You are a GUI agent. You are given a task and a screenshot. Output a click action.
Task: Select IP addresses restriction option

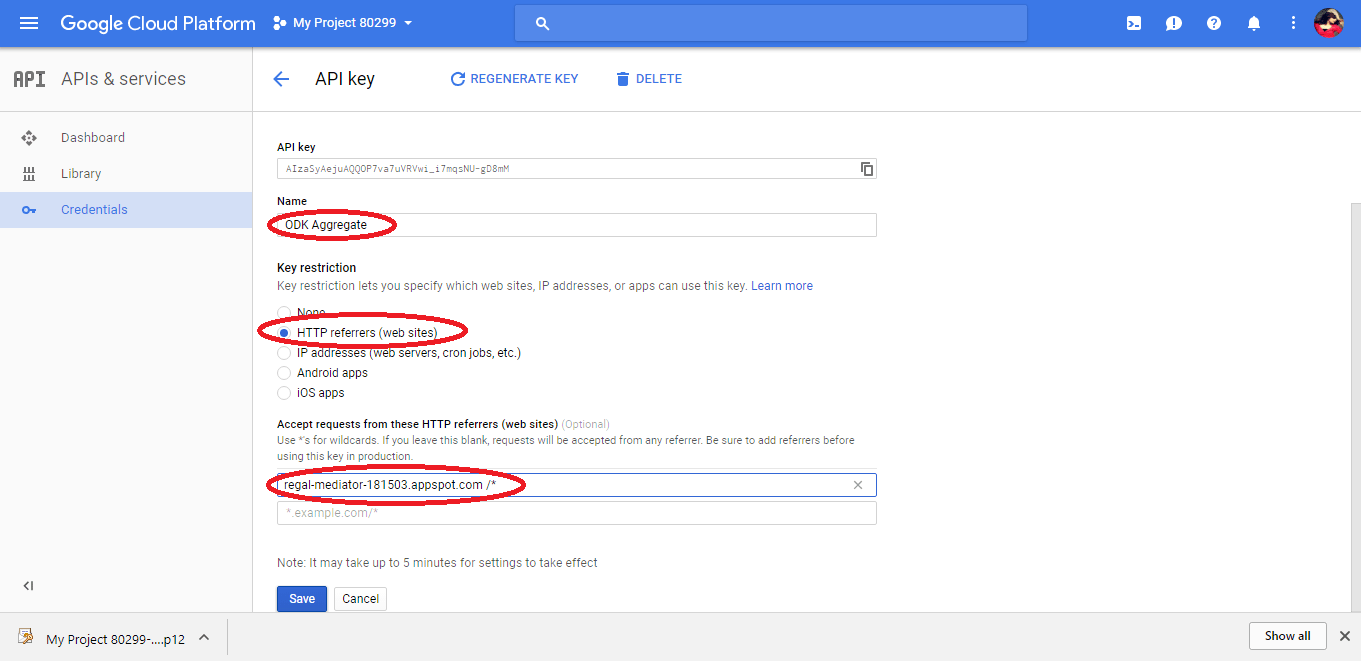(x=284, y=353)
